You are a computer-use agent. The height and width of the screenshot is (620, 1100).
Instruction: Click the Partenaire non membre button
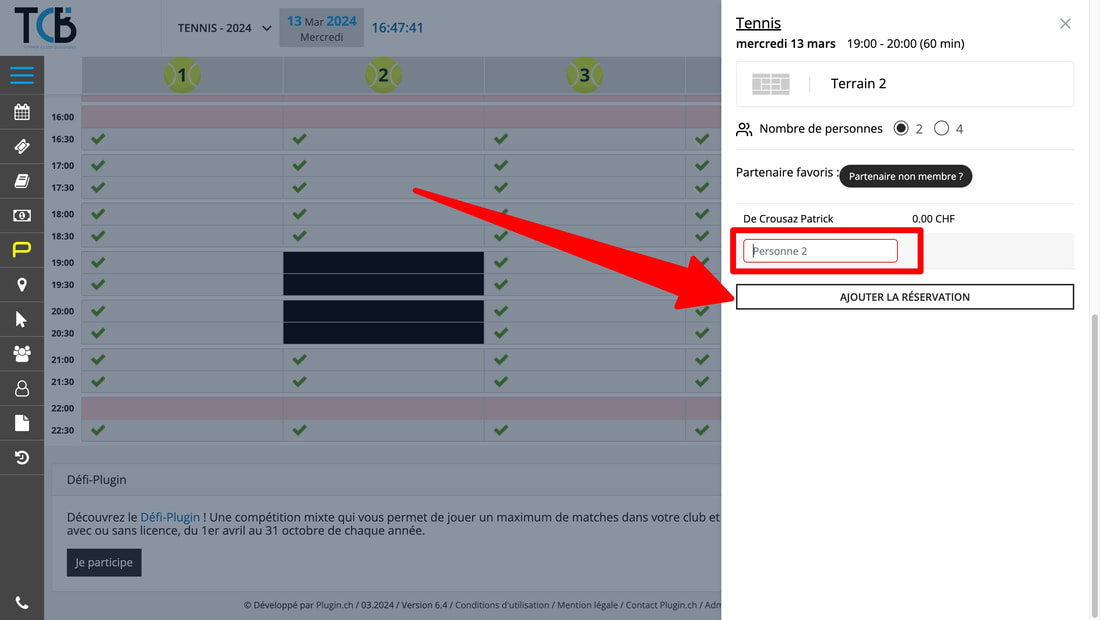905,176
